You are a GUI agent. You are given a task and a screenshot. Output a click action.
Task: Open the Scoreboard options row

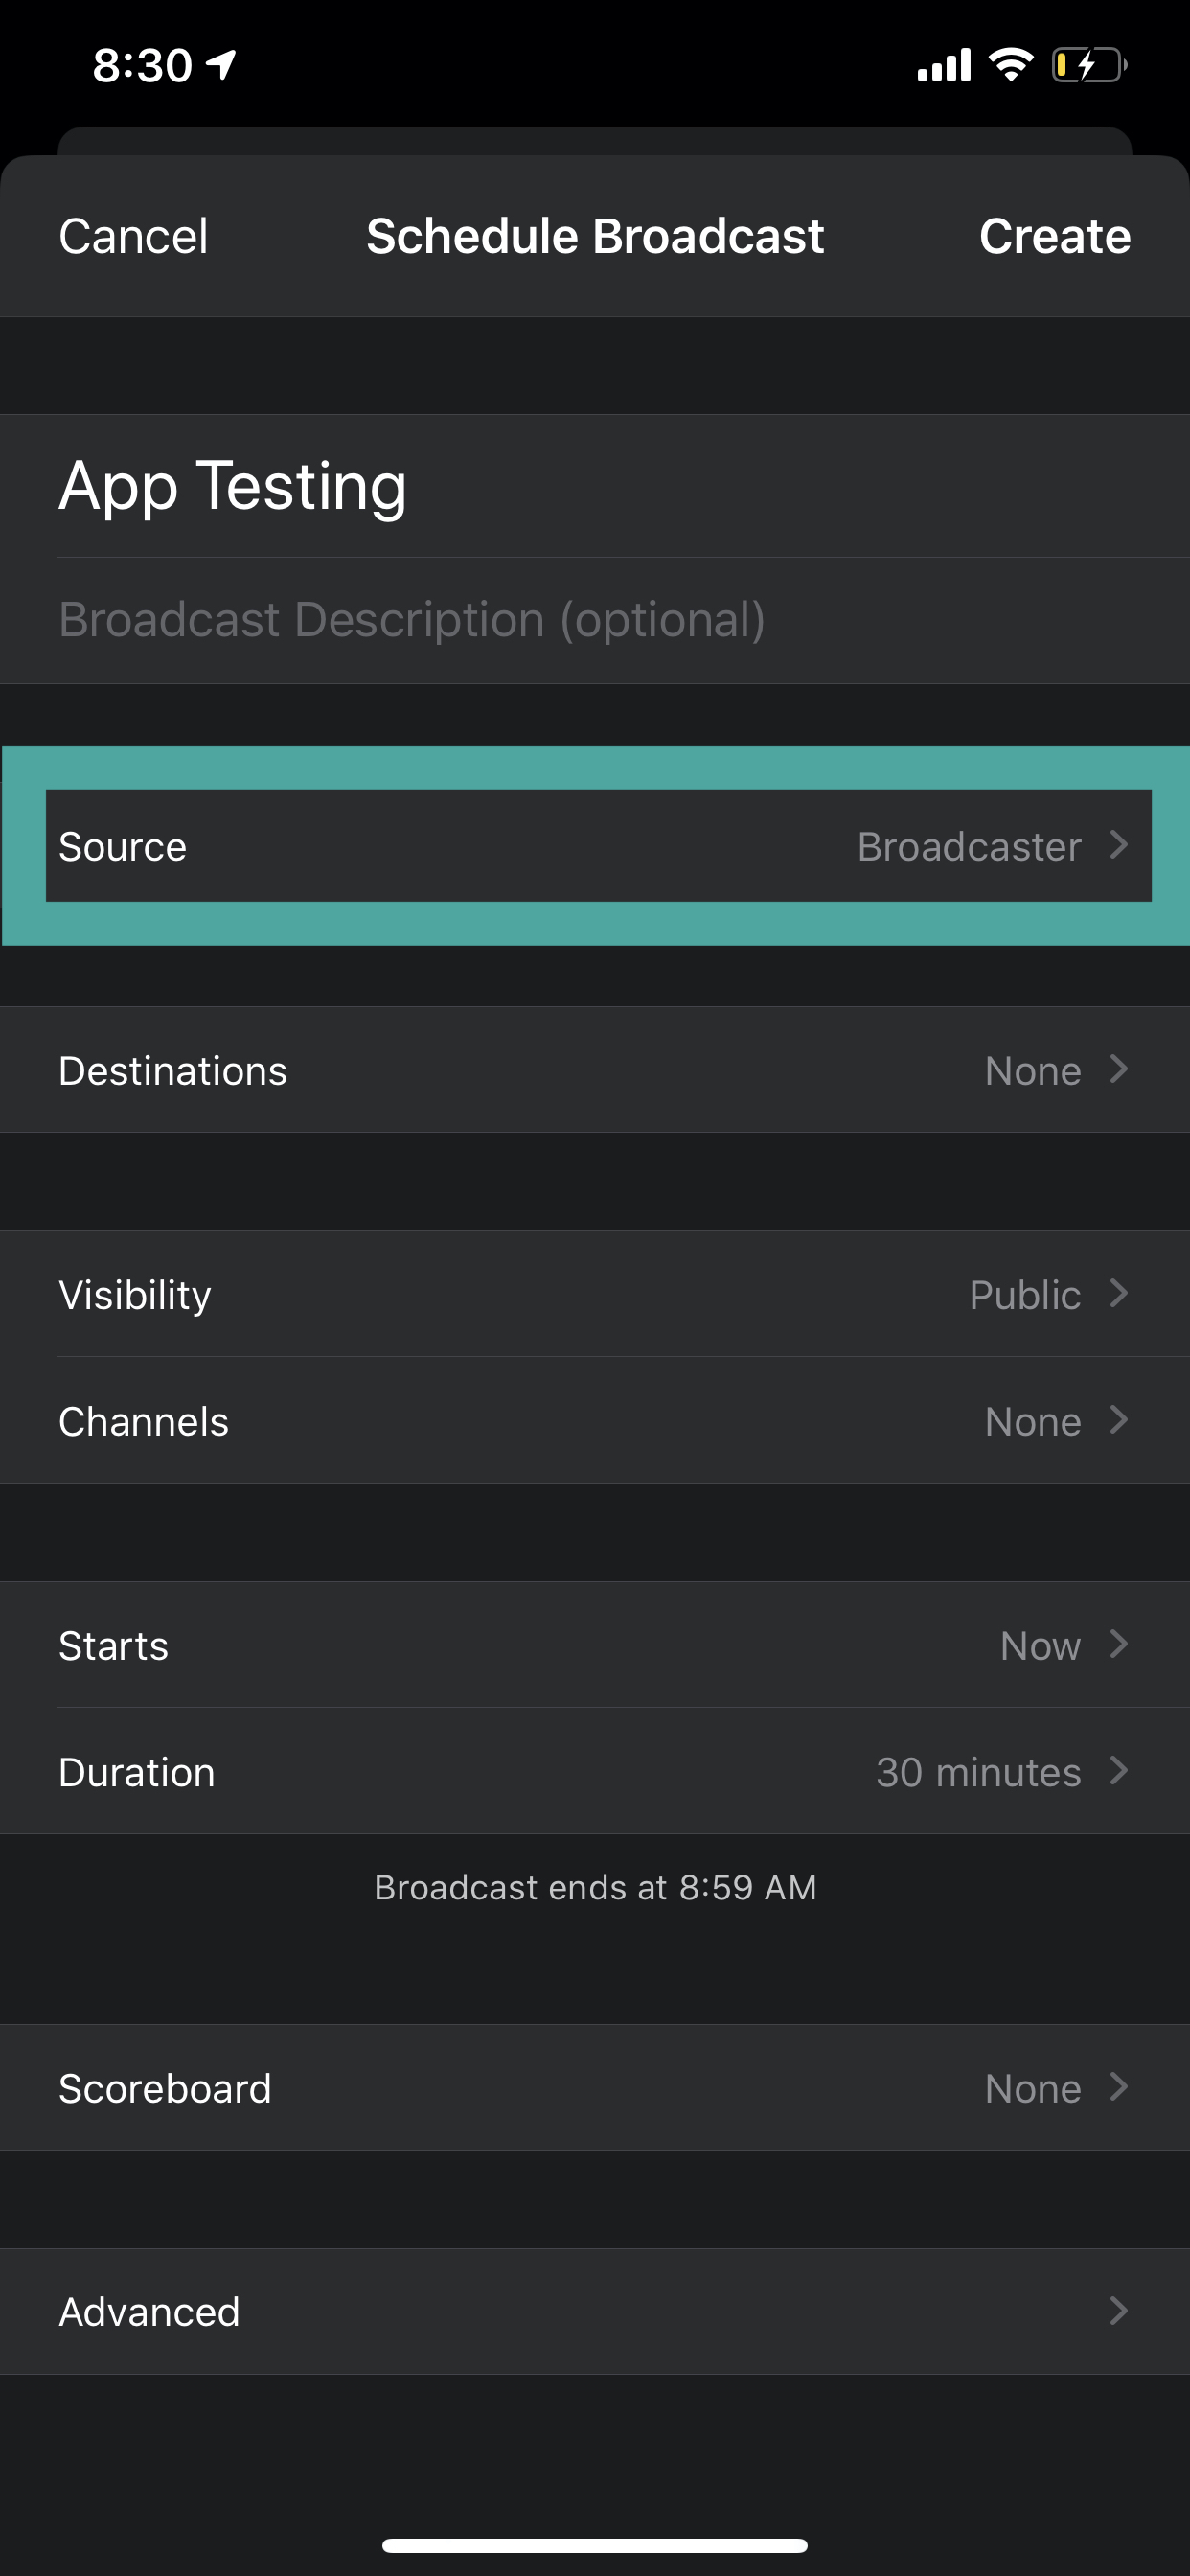pyautogui.click(x=596, y=2088)
